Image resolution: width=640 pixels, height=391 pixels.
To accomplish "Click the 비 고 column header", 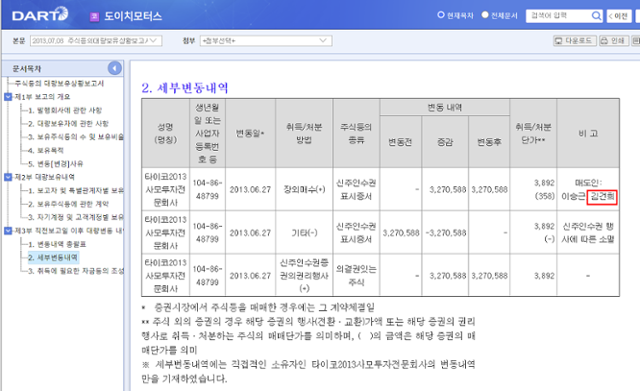I will click(588, 133).
